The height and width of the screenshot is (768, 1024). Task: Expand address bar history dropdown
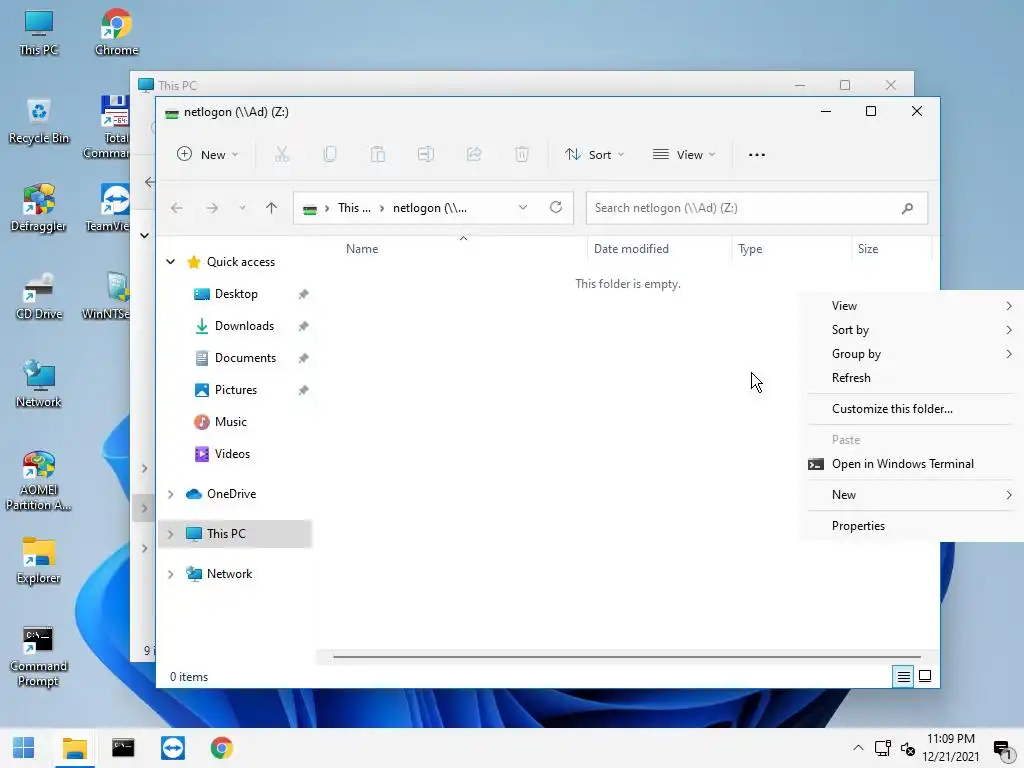coord(523,207)
